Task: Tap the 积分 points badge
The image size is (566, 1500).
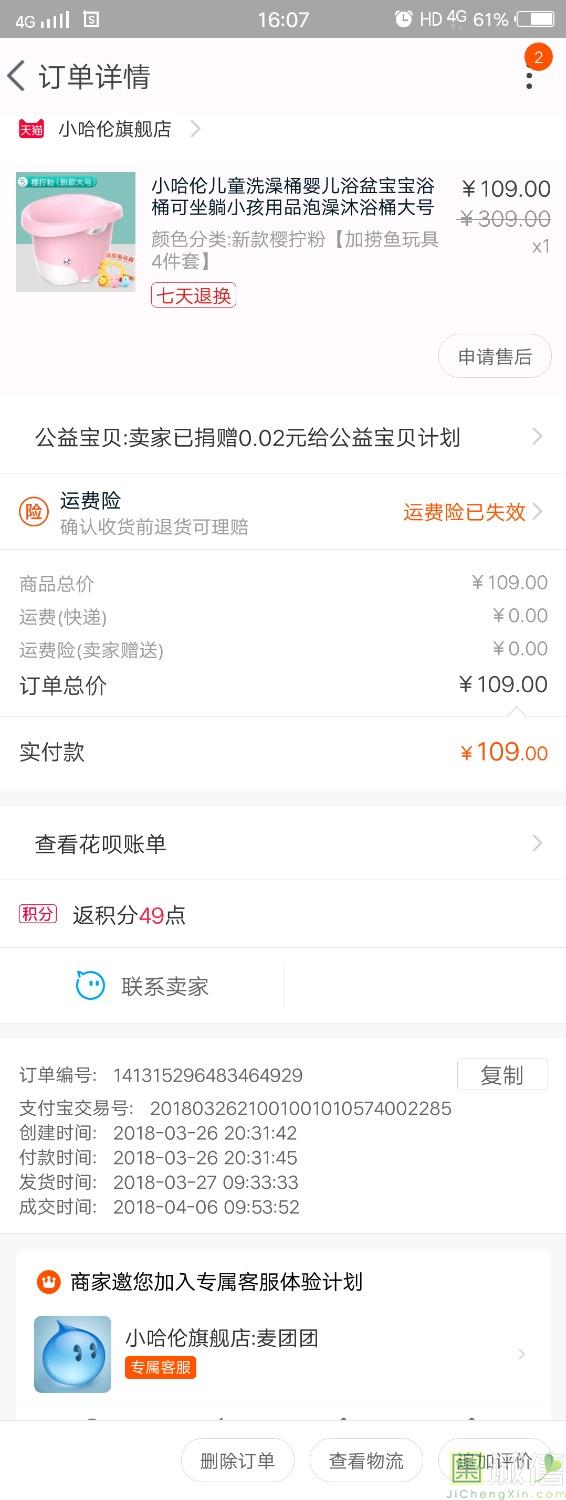Action: [x=38, y=914]
